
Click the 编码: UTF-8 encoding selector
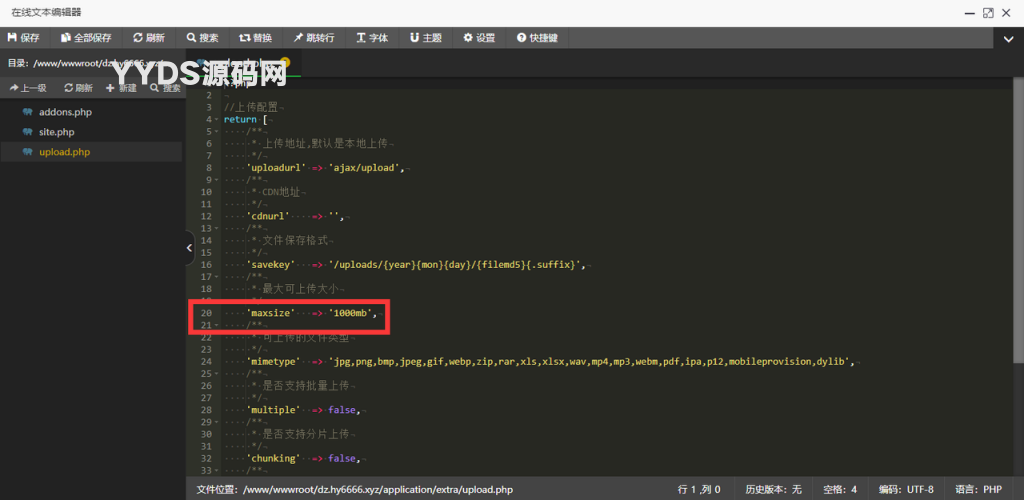coord(907,490)
